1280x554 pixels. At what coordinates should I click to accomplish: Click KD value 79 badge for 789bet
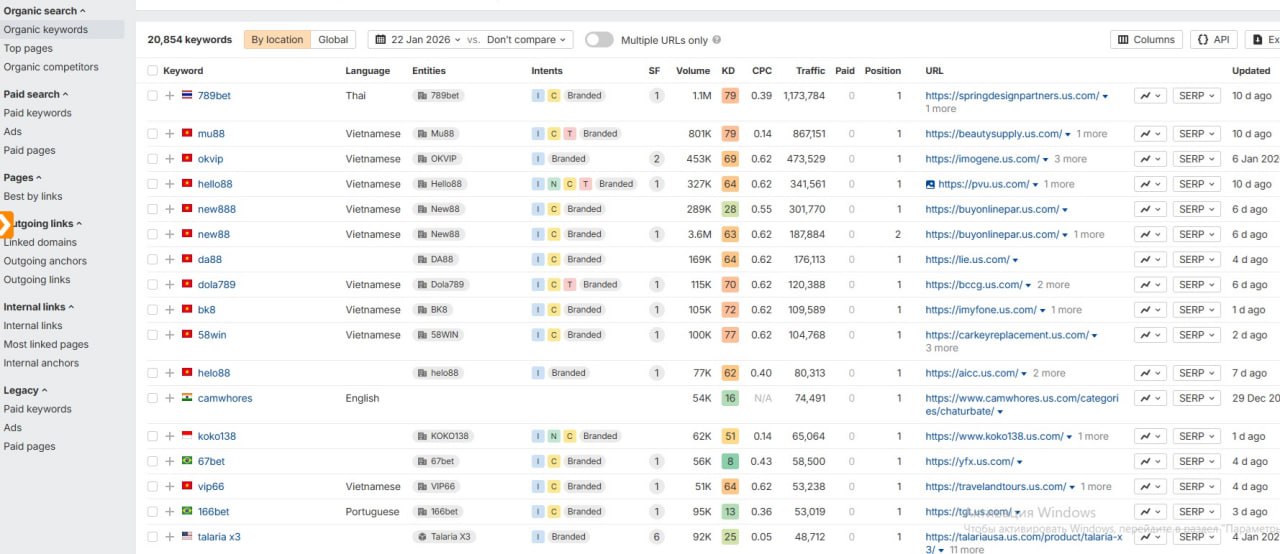(730, 96)
